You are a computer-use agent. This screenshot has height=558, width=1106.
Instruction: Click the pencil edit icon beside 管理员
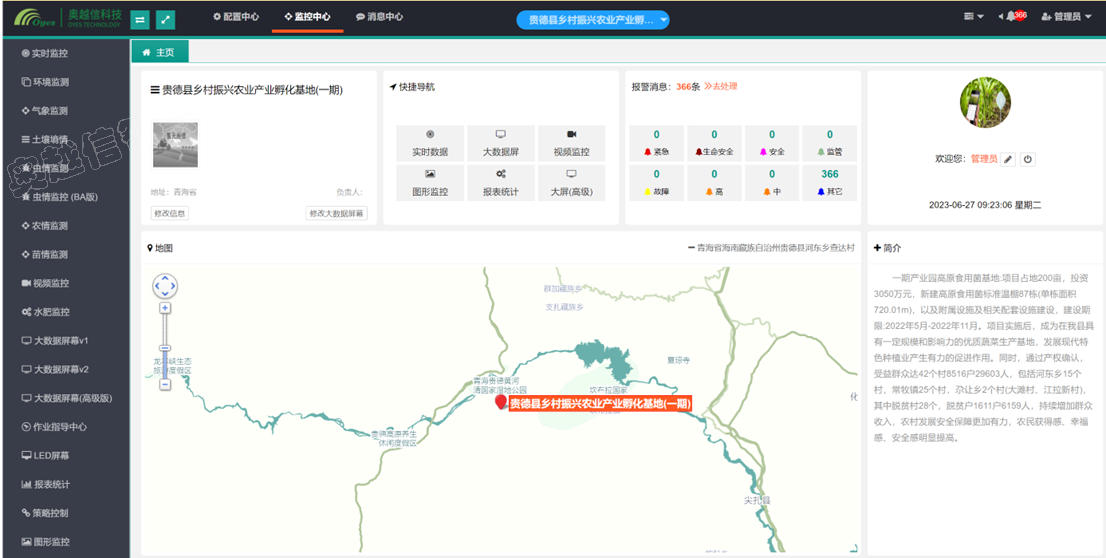coord(1009,159)
